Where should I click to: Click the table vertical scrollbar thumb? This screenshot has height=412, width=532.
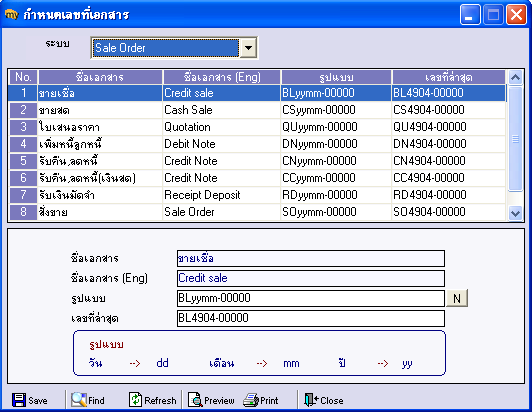[x=515, y=139]
